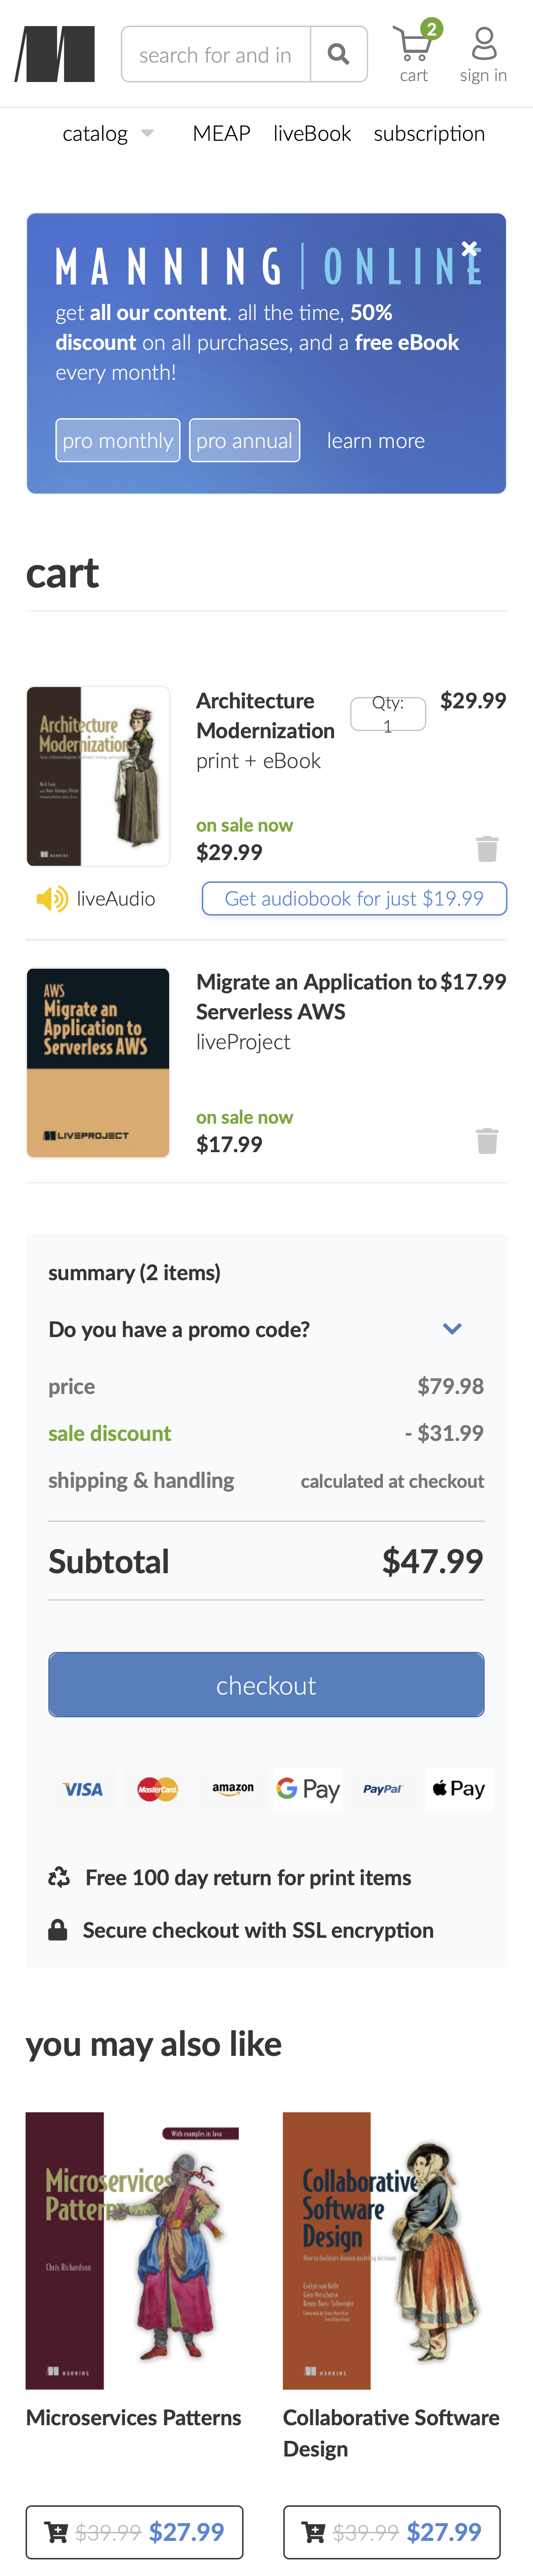533x2576 pixels.
Task: Close the Manning Online banner
Action: 470,249
